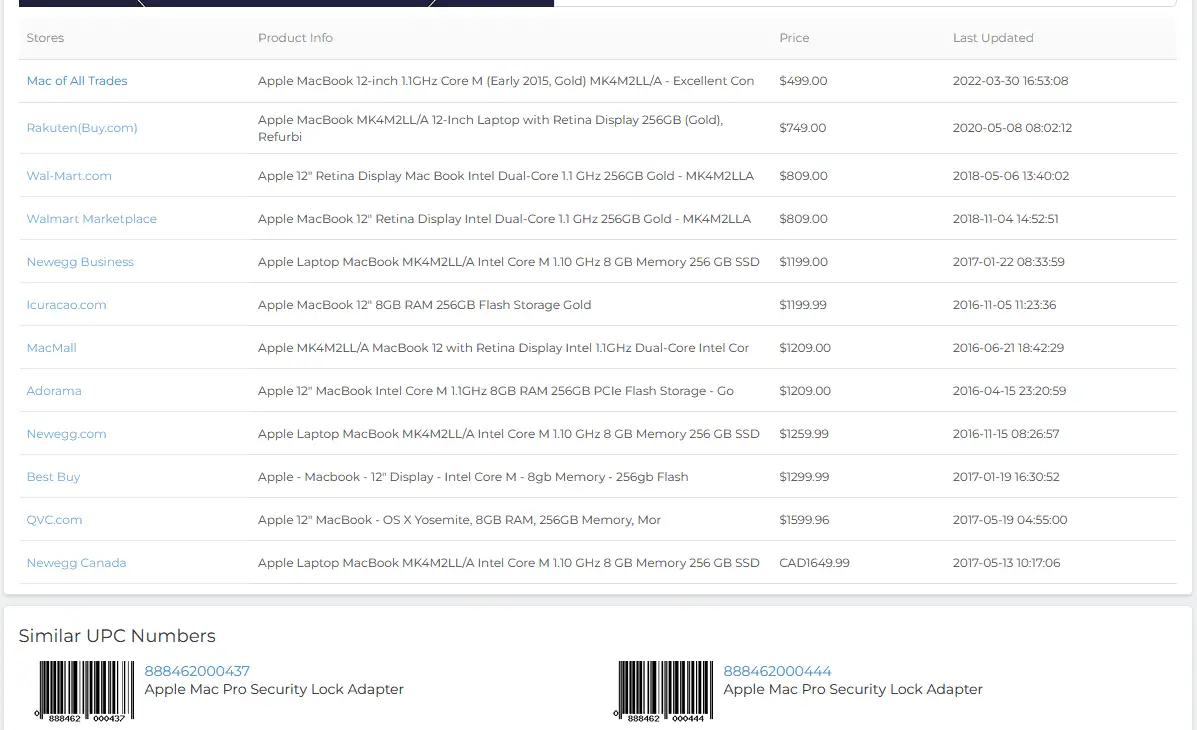Image resolution: width=1197 pixels, height=730 pixels.
Task: Go to the Adorama store link
Action: (x=54, y=391)
